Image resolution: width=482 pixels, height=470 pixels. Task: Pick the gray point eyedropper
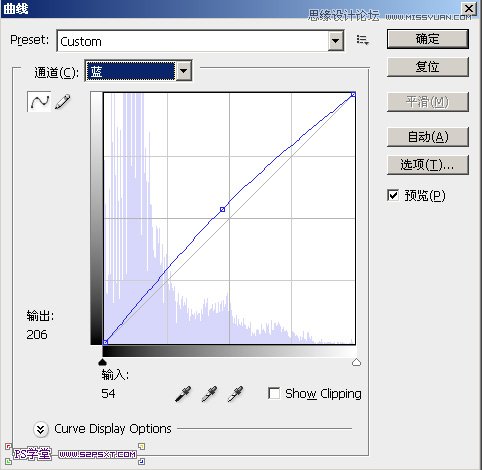209,394
